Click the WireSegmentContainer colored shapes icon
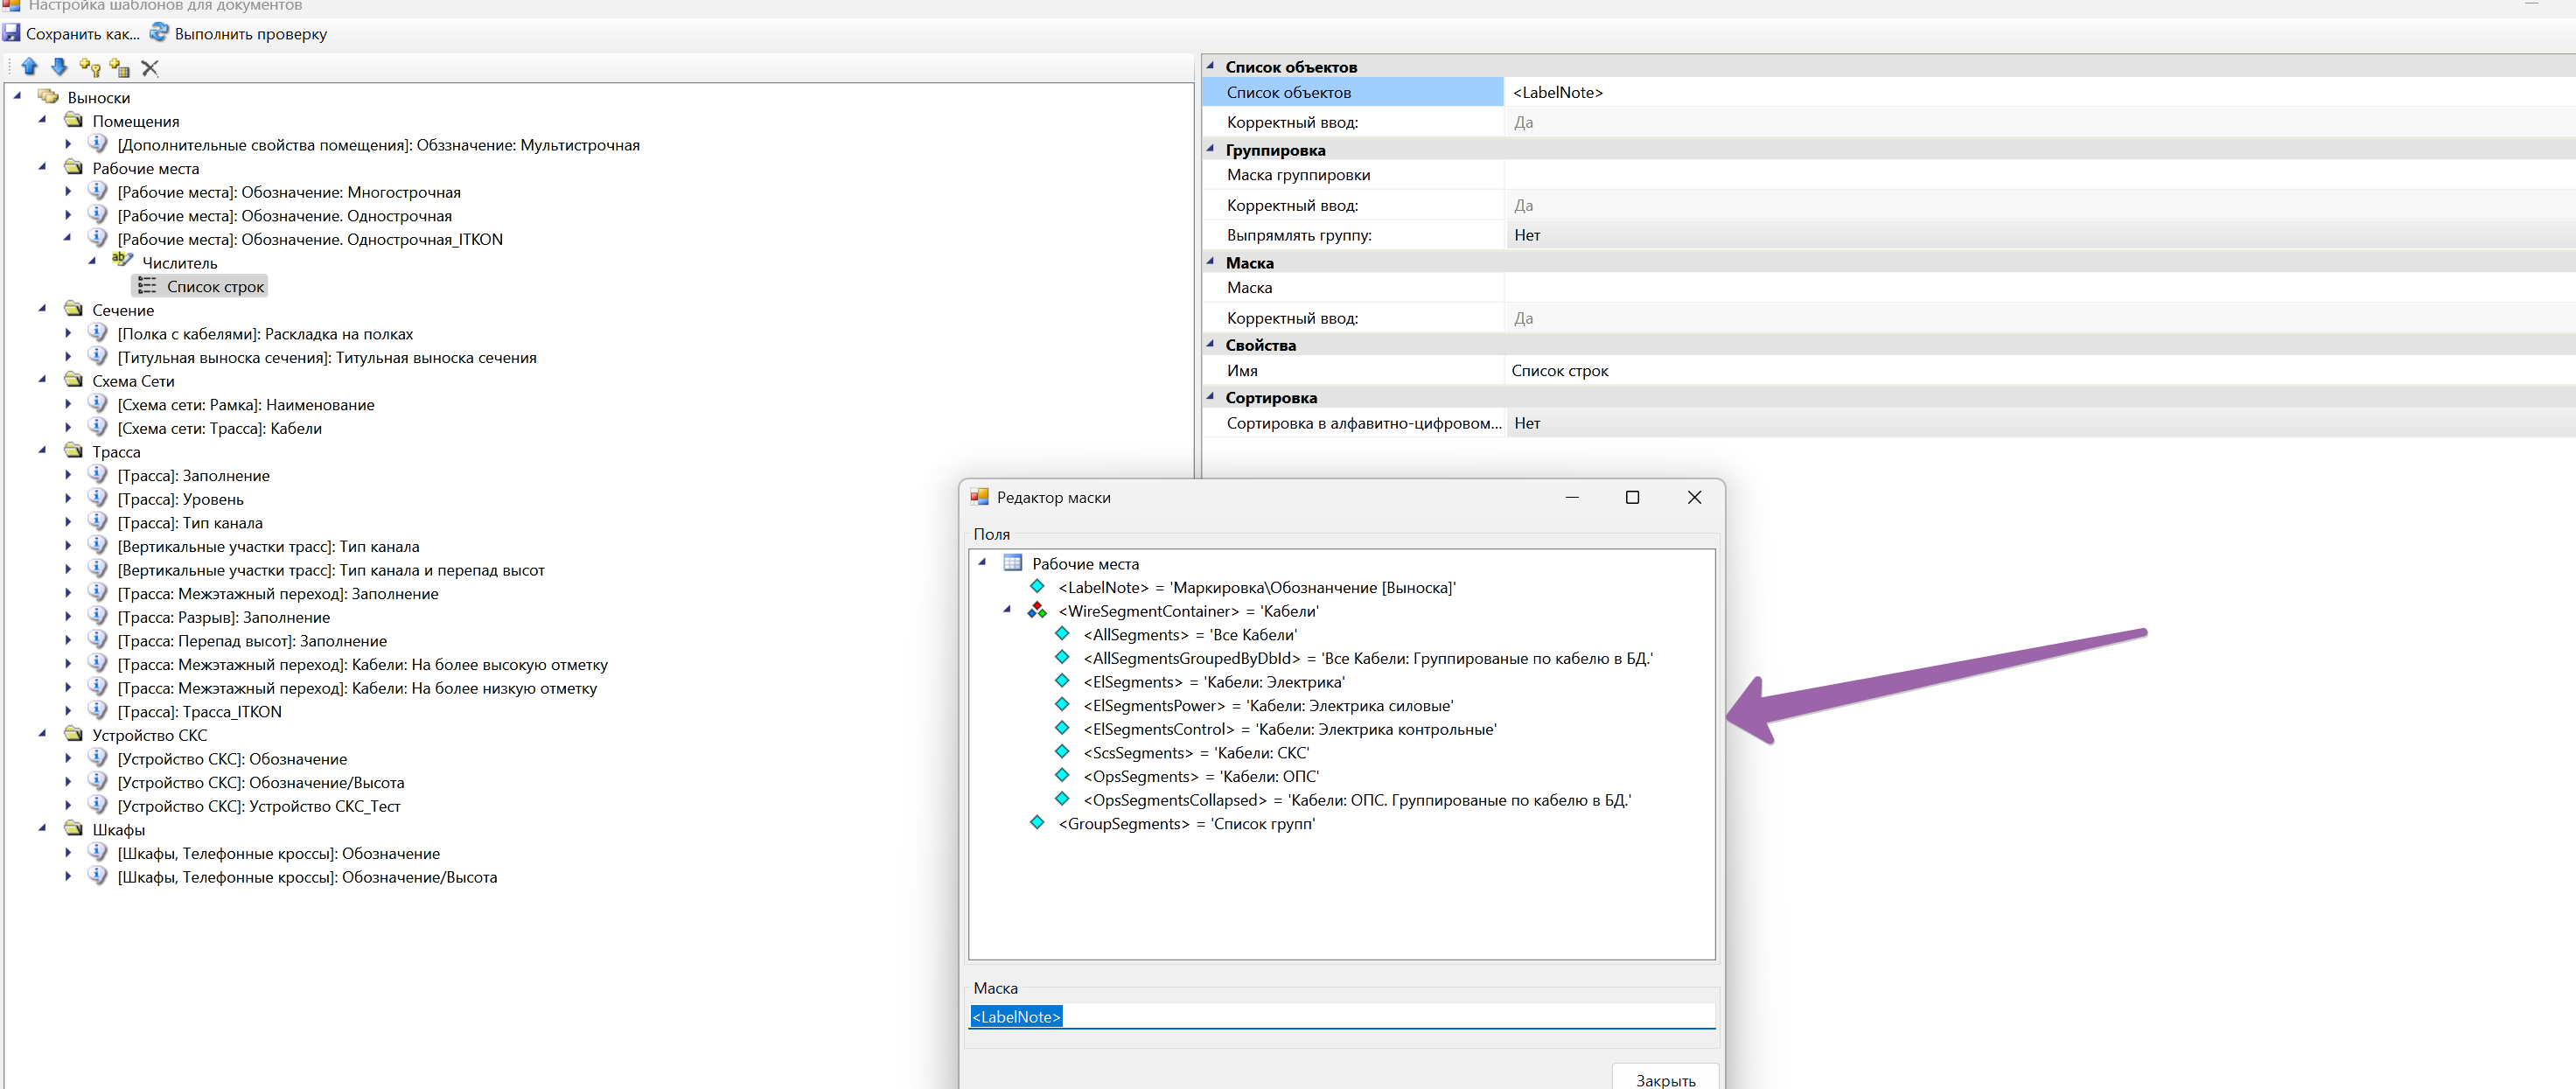 coord(1037,610)
